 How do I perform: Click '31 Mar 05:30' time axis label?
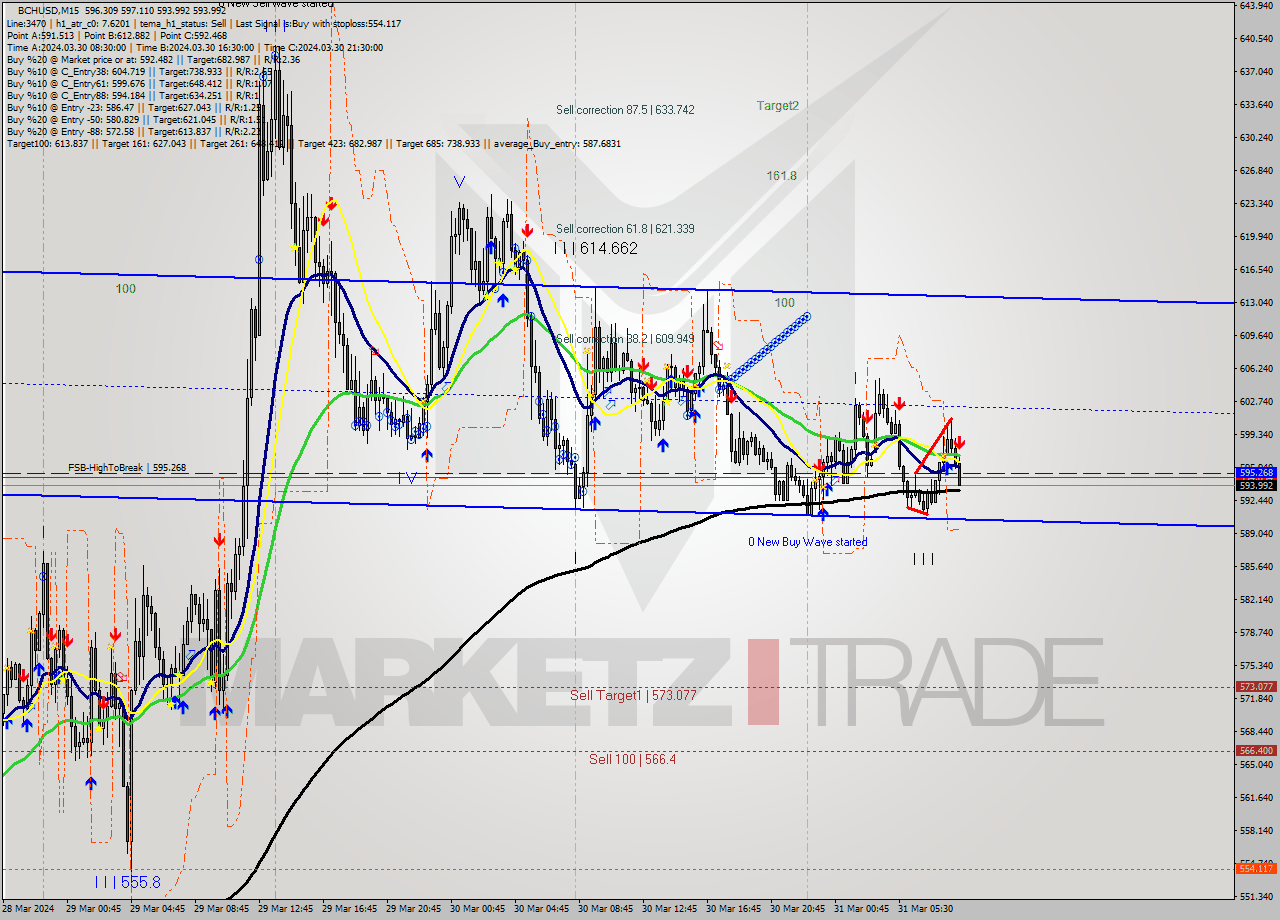click(x=926, y=909)
